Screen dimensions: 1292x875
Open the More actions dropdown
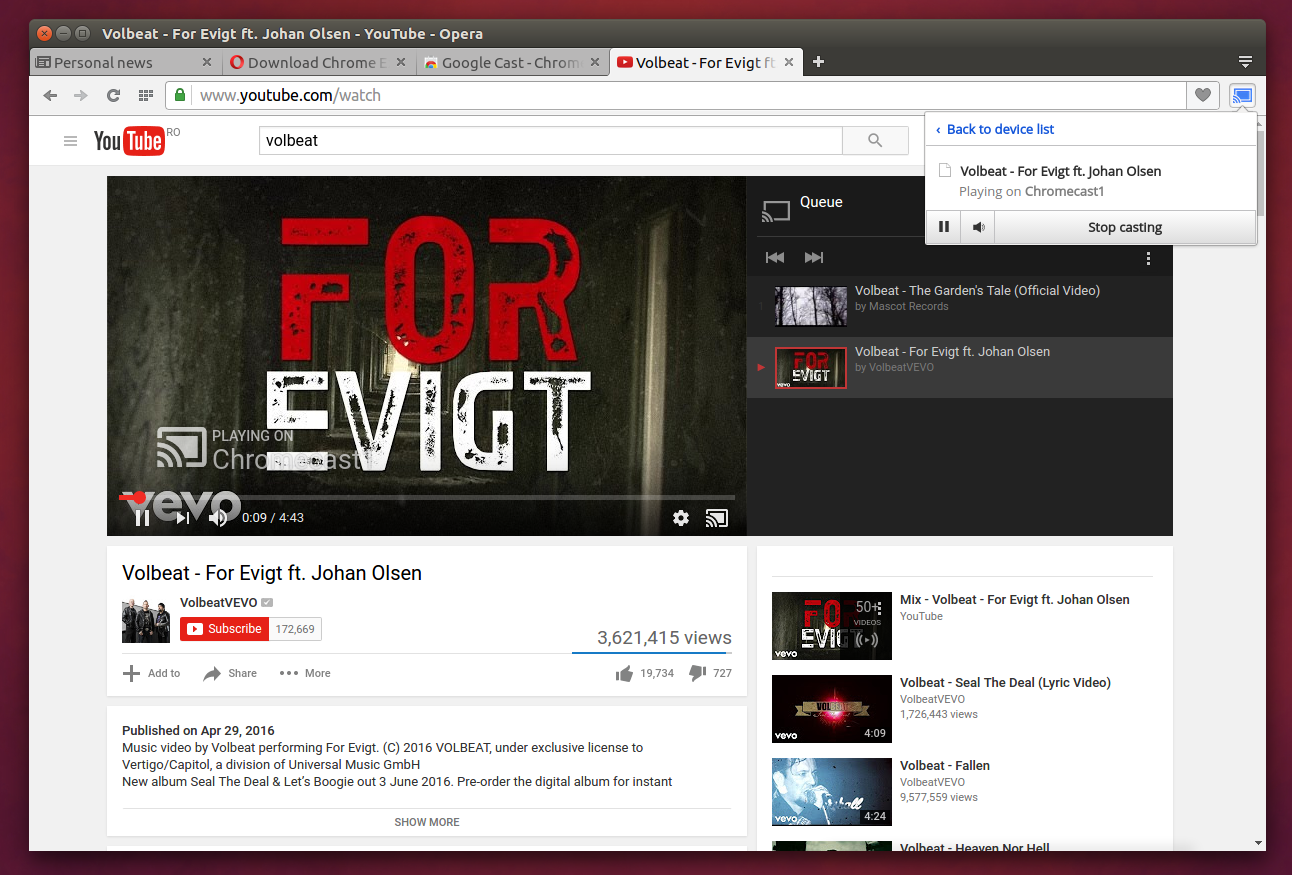[305, 673]
